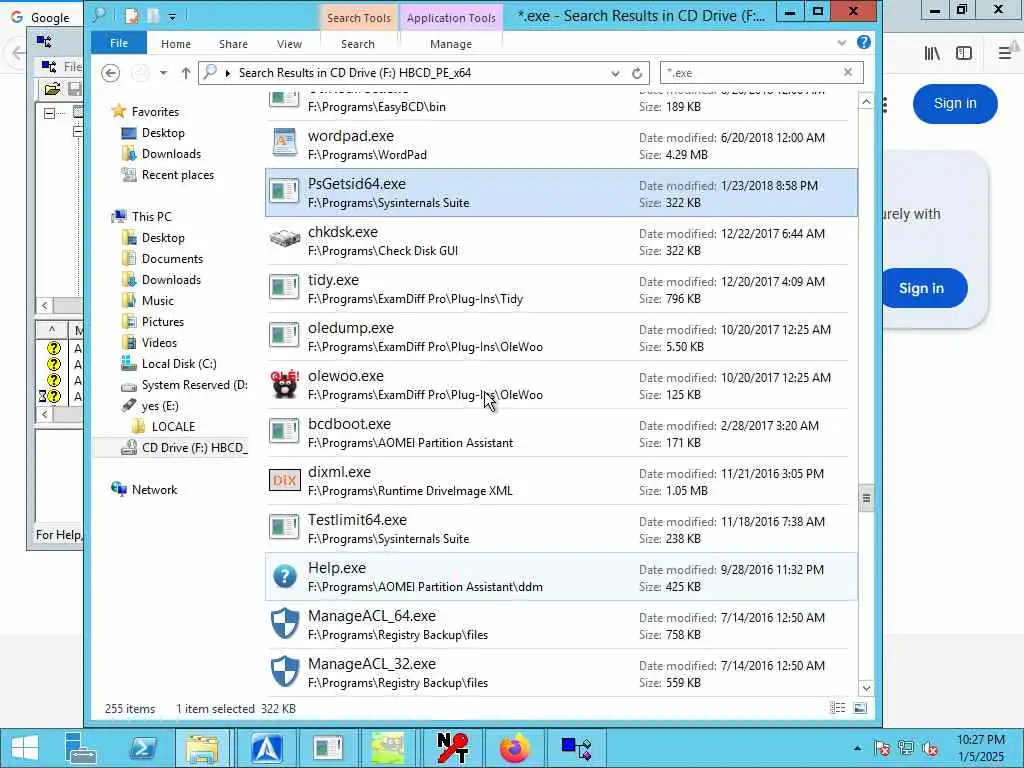
Task: Expand the address bar history dropdown
Action: pyautogui.click(x=615, y=73)
